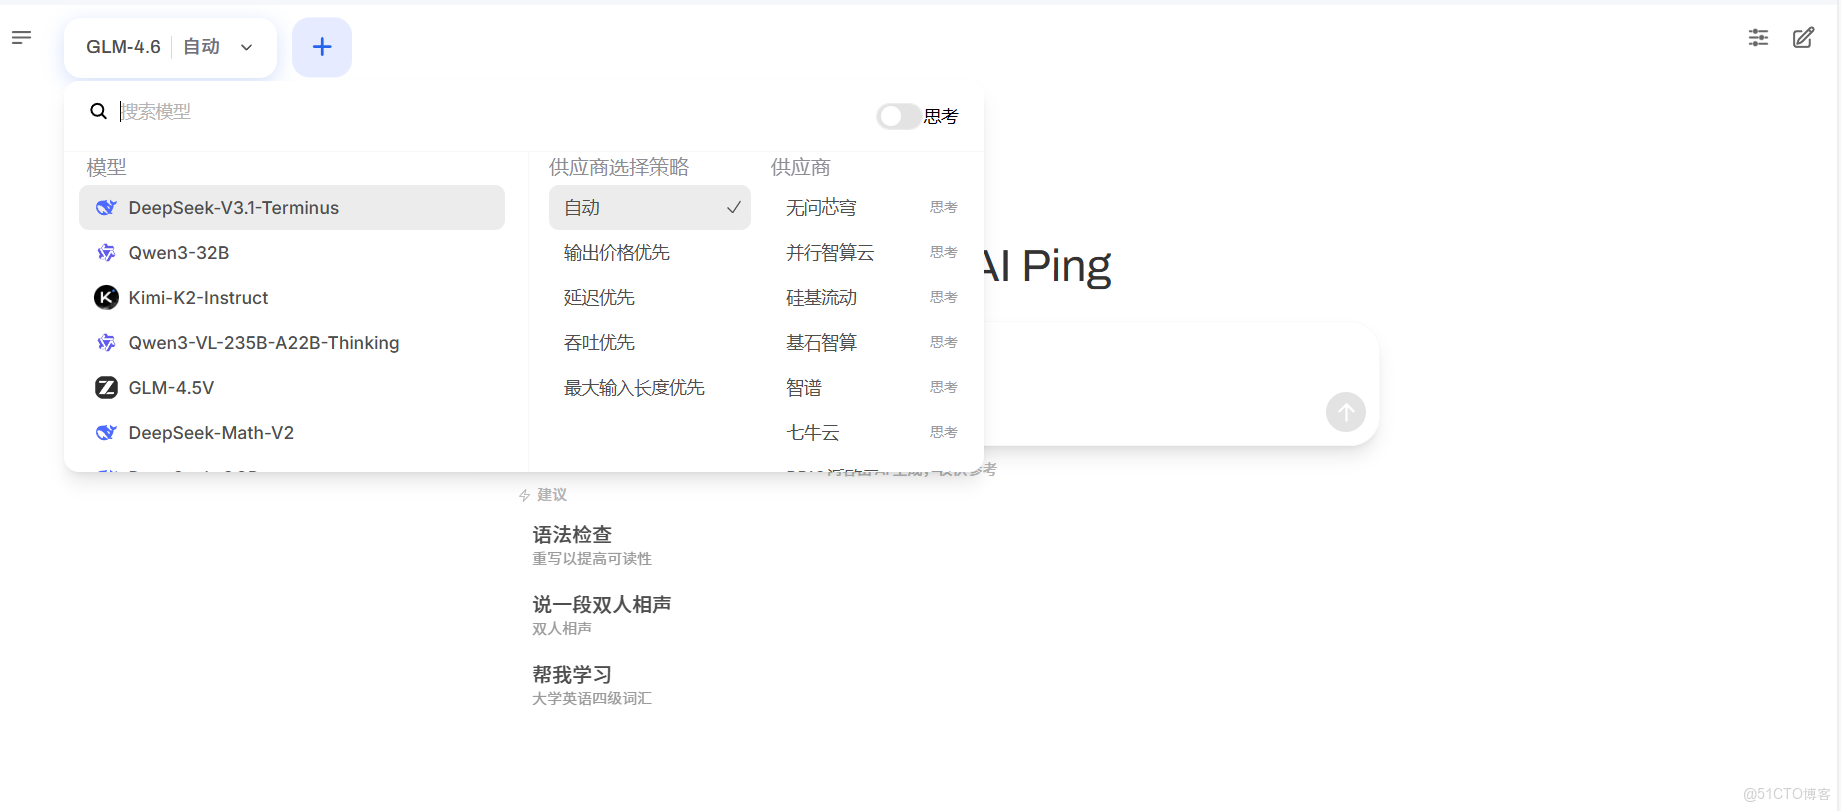Add a new model with plus button
1841x811 pixels.
coord(322,47)
